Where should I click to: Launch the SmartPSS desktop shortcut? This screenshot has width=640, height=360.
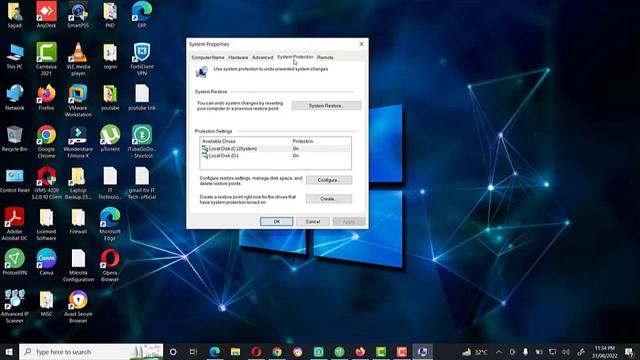click(x=78, y=14)
